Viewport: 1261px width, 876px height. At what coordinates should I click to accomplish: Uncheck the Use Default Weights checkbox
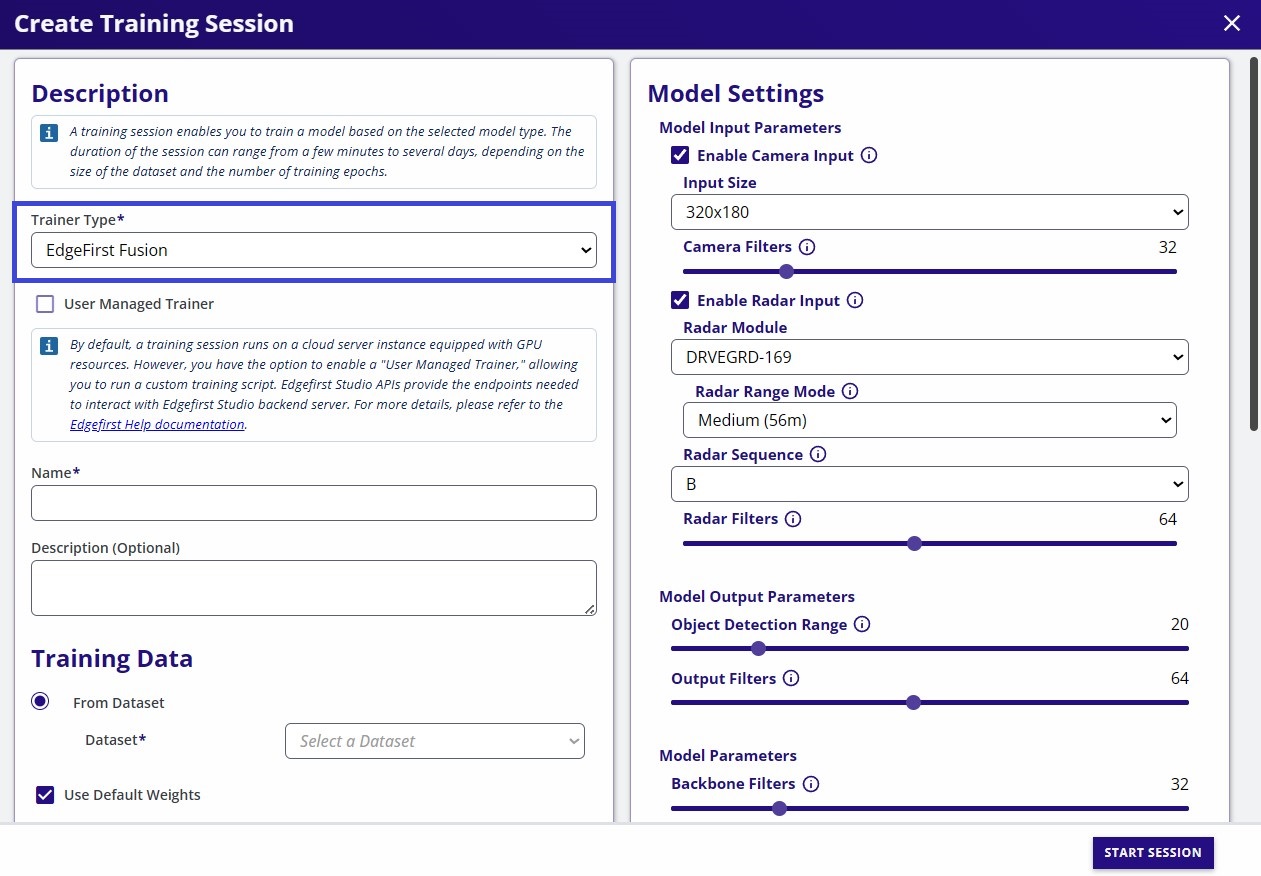pos(44,794)
